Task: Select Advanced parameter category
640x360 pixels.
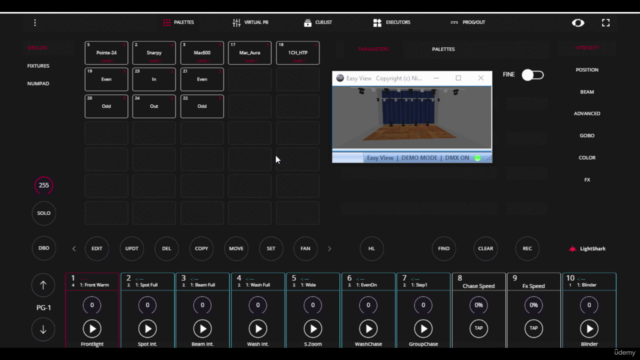Action: 587,113
